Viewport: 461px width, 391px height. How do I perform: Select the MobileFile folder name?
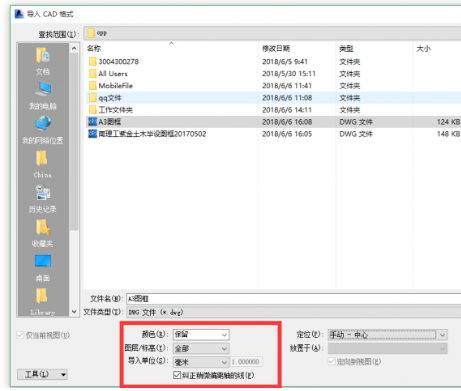[x=116, y=86]
